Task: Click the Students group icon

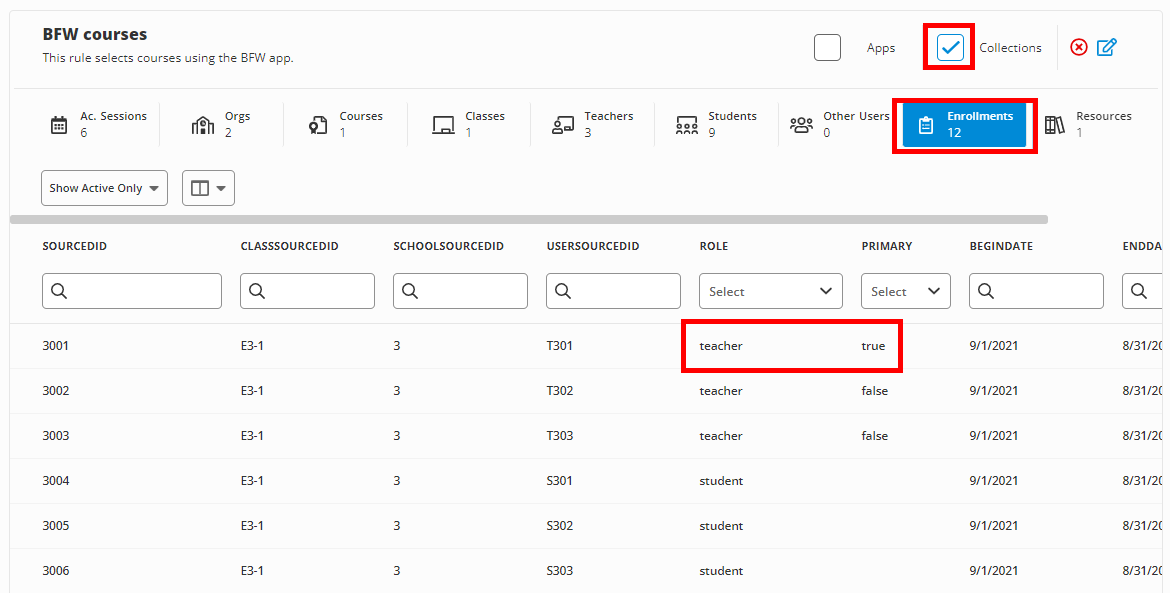Action: pyautogui.click(x=686, y=123)
